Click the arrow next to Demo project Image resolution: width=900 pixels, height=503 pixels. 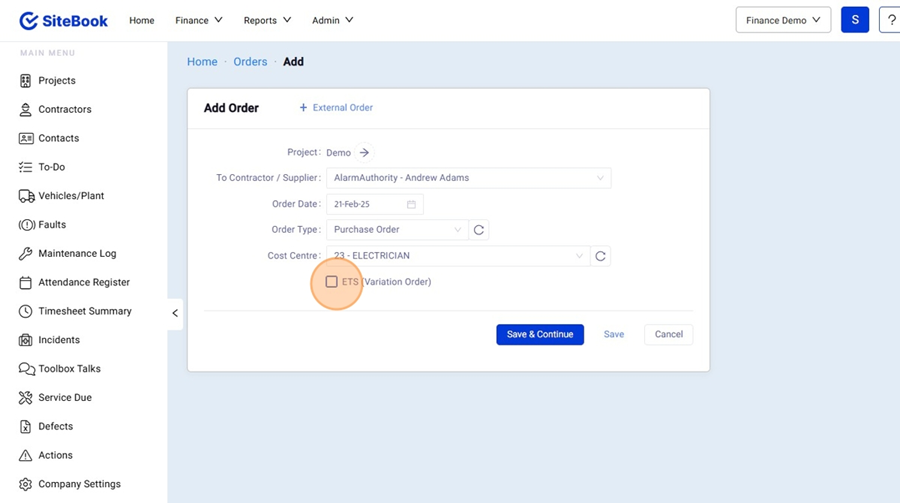364,153
